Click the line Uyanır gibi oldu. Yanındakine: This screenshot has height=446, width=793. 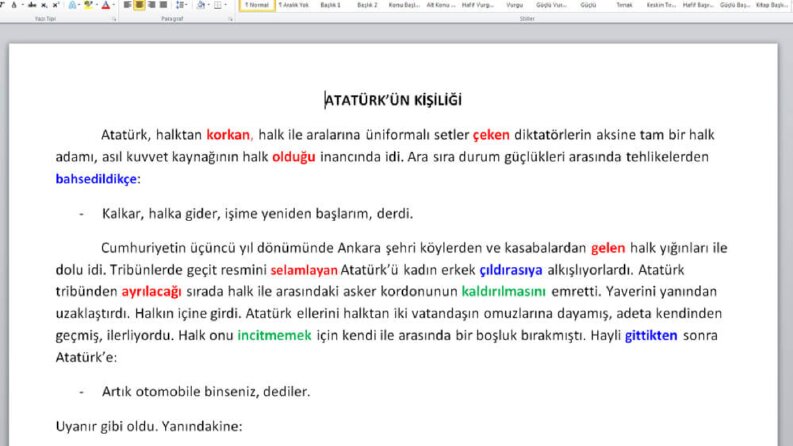[x=149, y=426]
